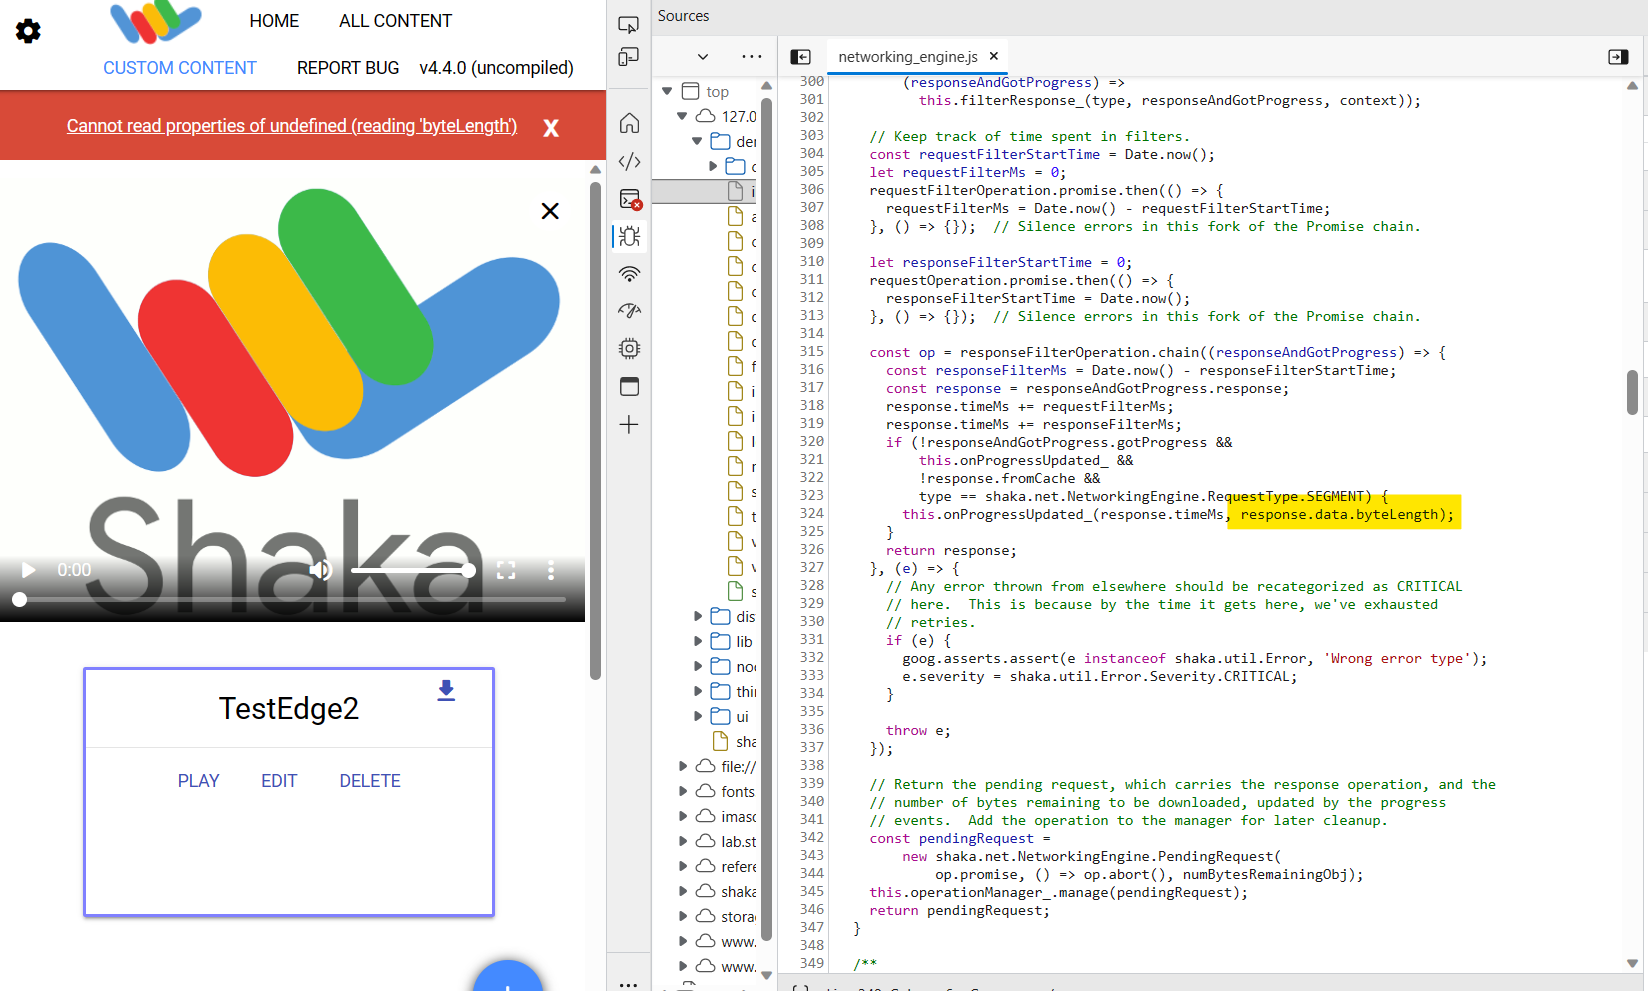Open the Console tool with error badge
Screen dimensions: 1648x991
tap(629, 199)
